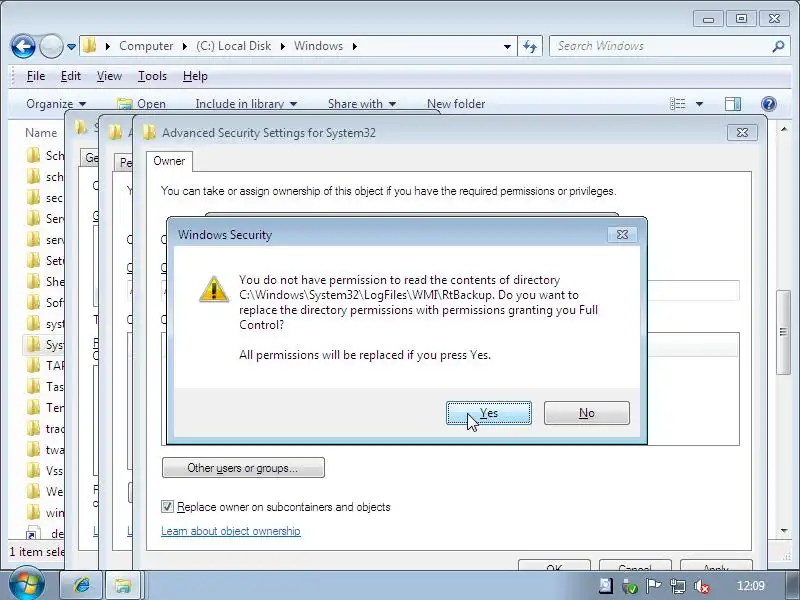Image resolution: width=800 pixels, height=600 pixels.
Task: Expand Share with dropdown
Action: (362, 104)
